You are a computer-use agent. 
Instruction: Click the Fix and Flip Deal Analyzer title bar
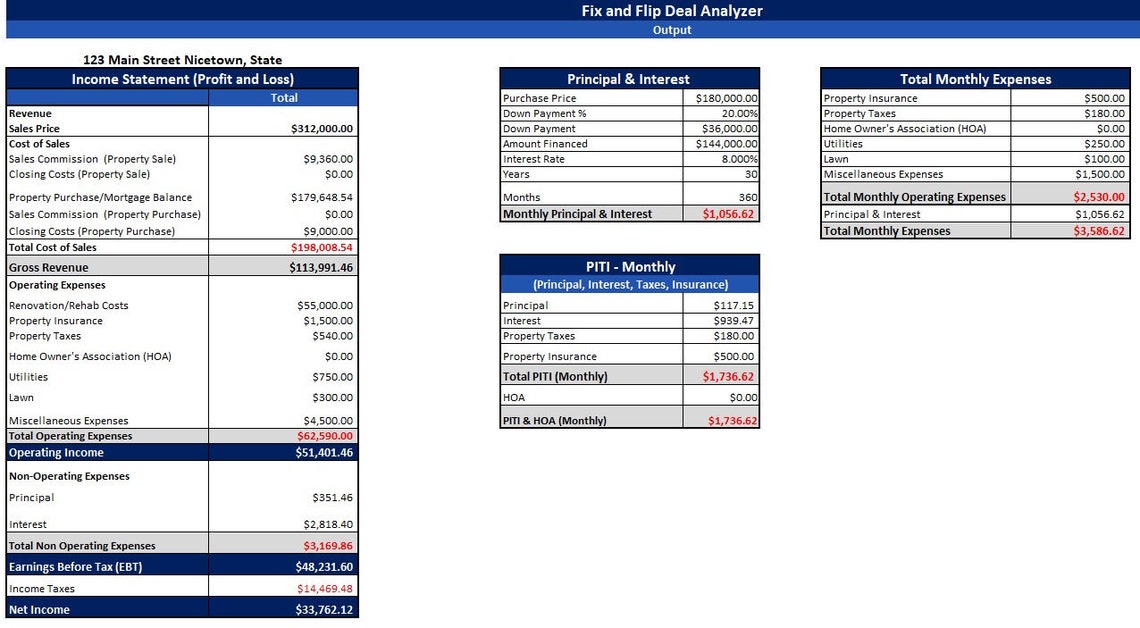671,10
